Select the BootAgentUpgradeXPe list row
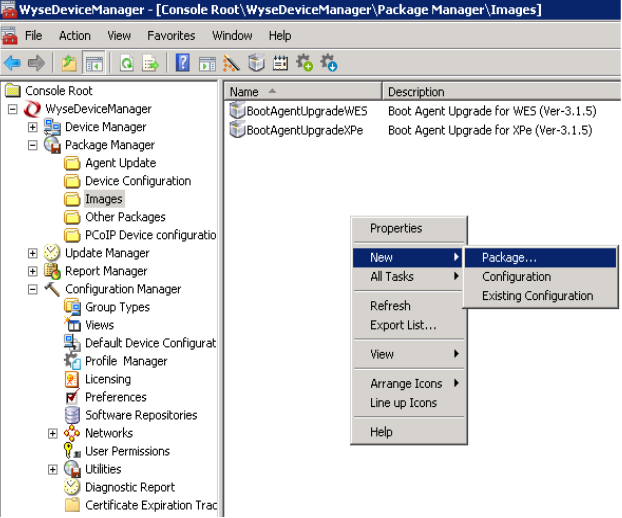 [294, 130]
